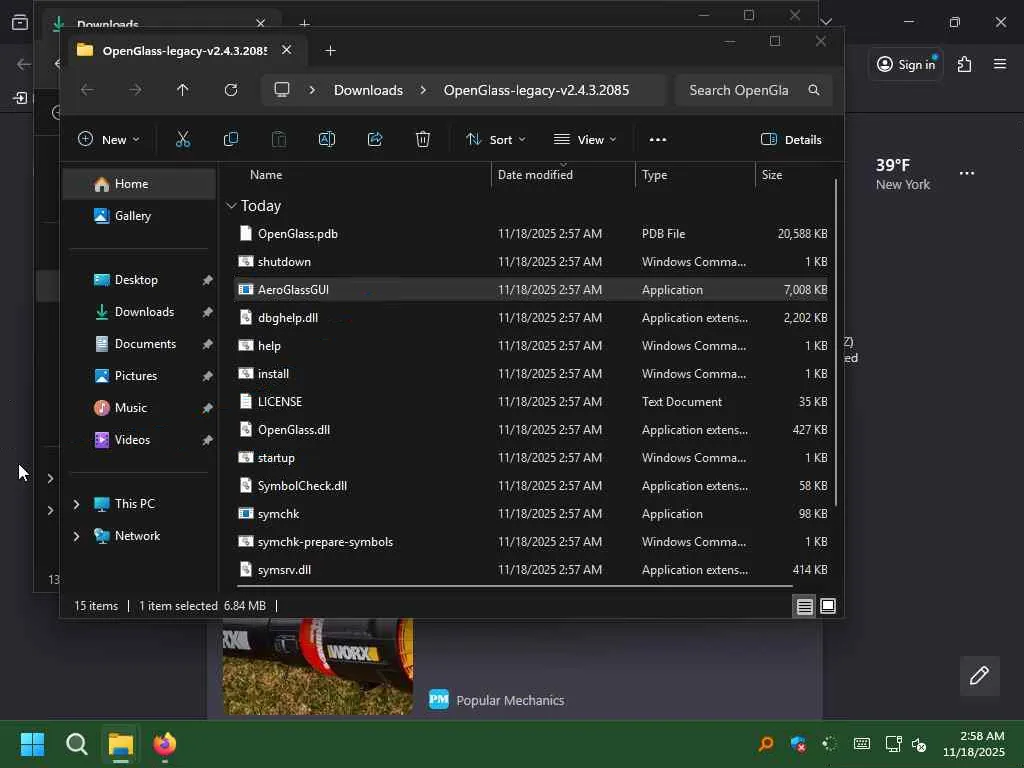This screenshot has height=768, width=1024.
Task: Select the shutdown command file
Action: tap(530, 262)
